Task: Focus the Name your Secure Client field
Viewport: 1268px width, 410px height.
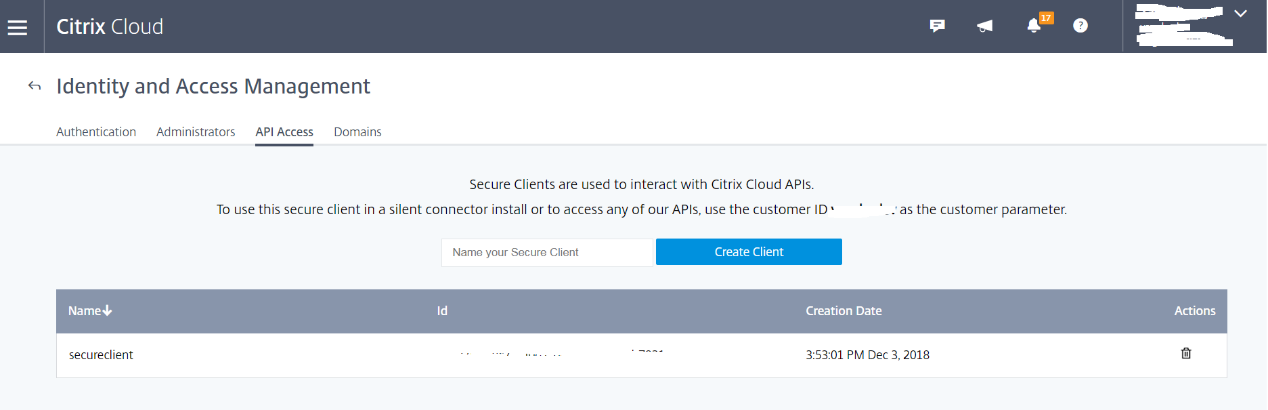Action: [x=546, y=252]
